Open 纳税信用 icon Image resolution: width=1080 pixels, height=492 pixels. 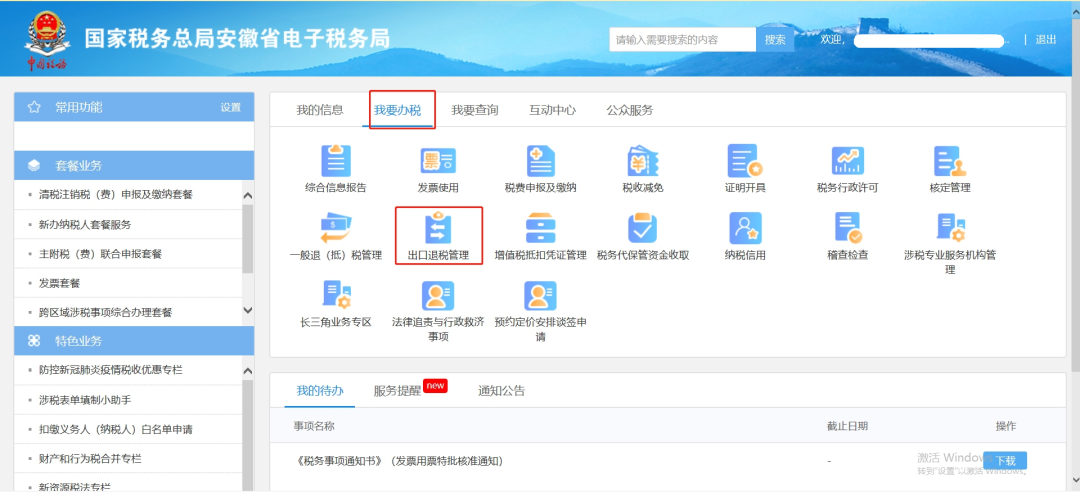[x=745, y=229]
